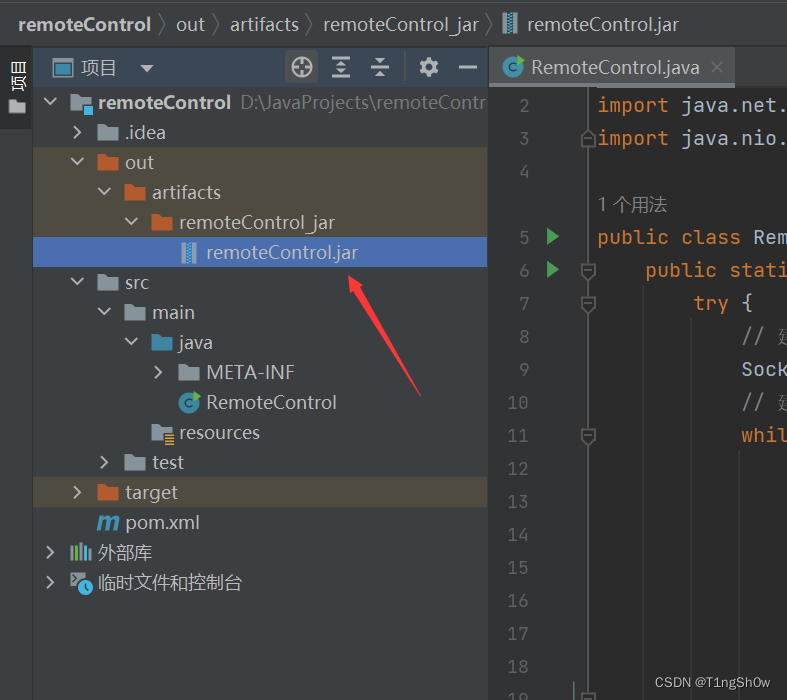Expand 临时文件和控制台 node
The width and height of the screenshot is (787, 700).
pos(50,583)
